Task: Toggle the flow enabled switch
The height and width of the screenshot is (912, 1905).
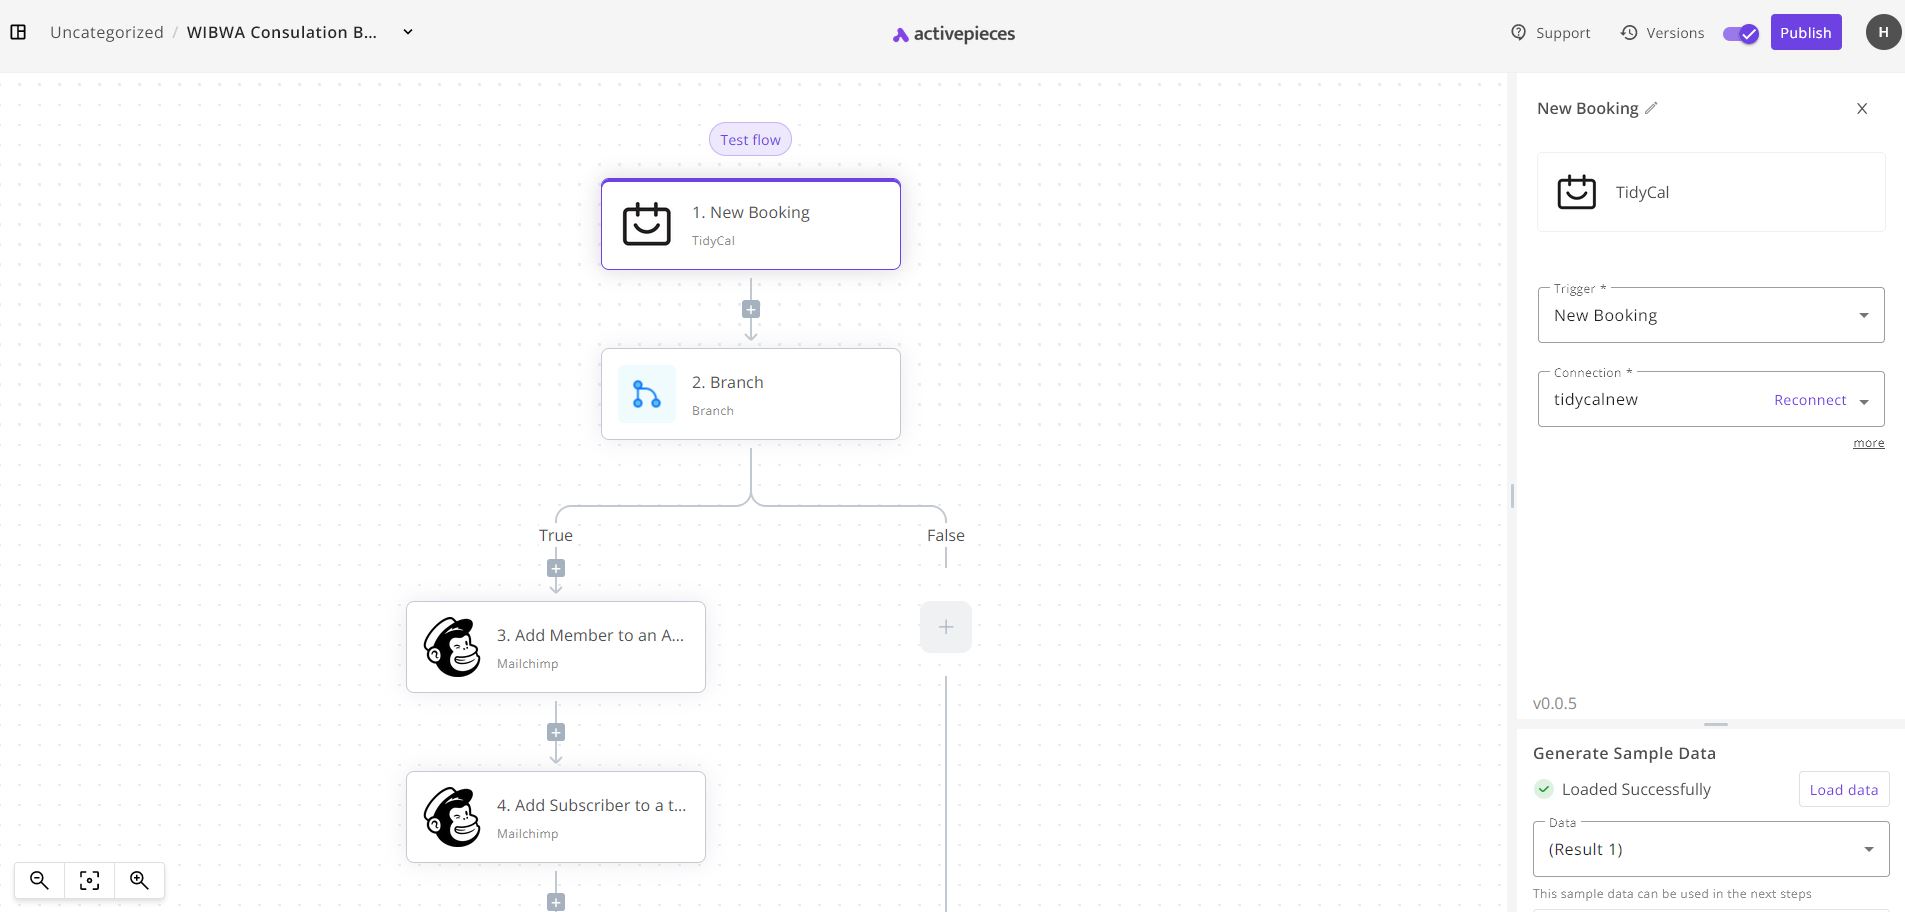Action: click(x=1740, y=33)
